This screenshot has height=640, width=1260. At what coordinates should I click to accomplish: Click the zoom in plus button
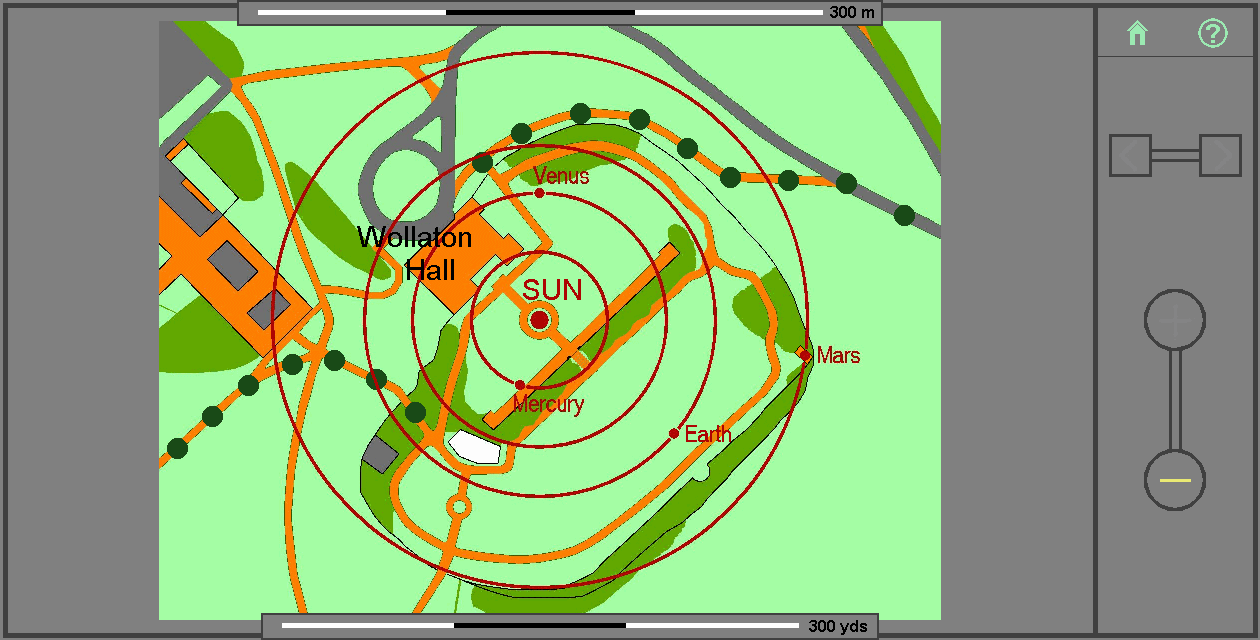click(x=1175, y=321)
